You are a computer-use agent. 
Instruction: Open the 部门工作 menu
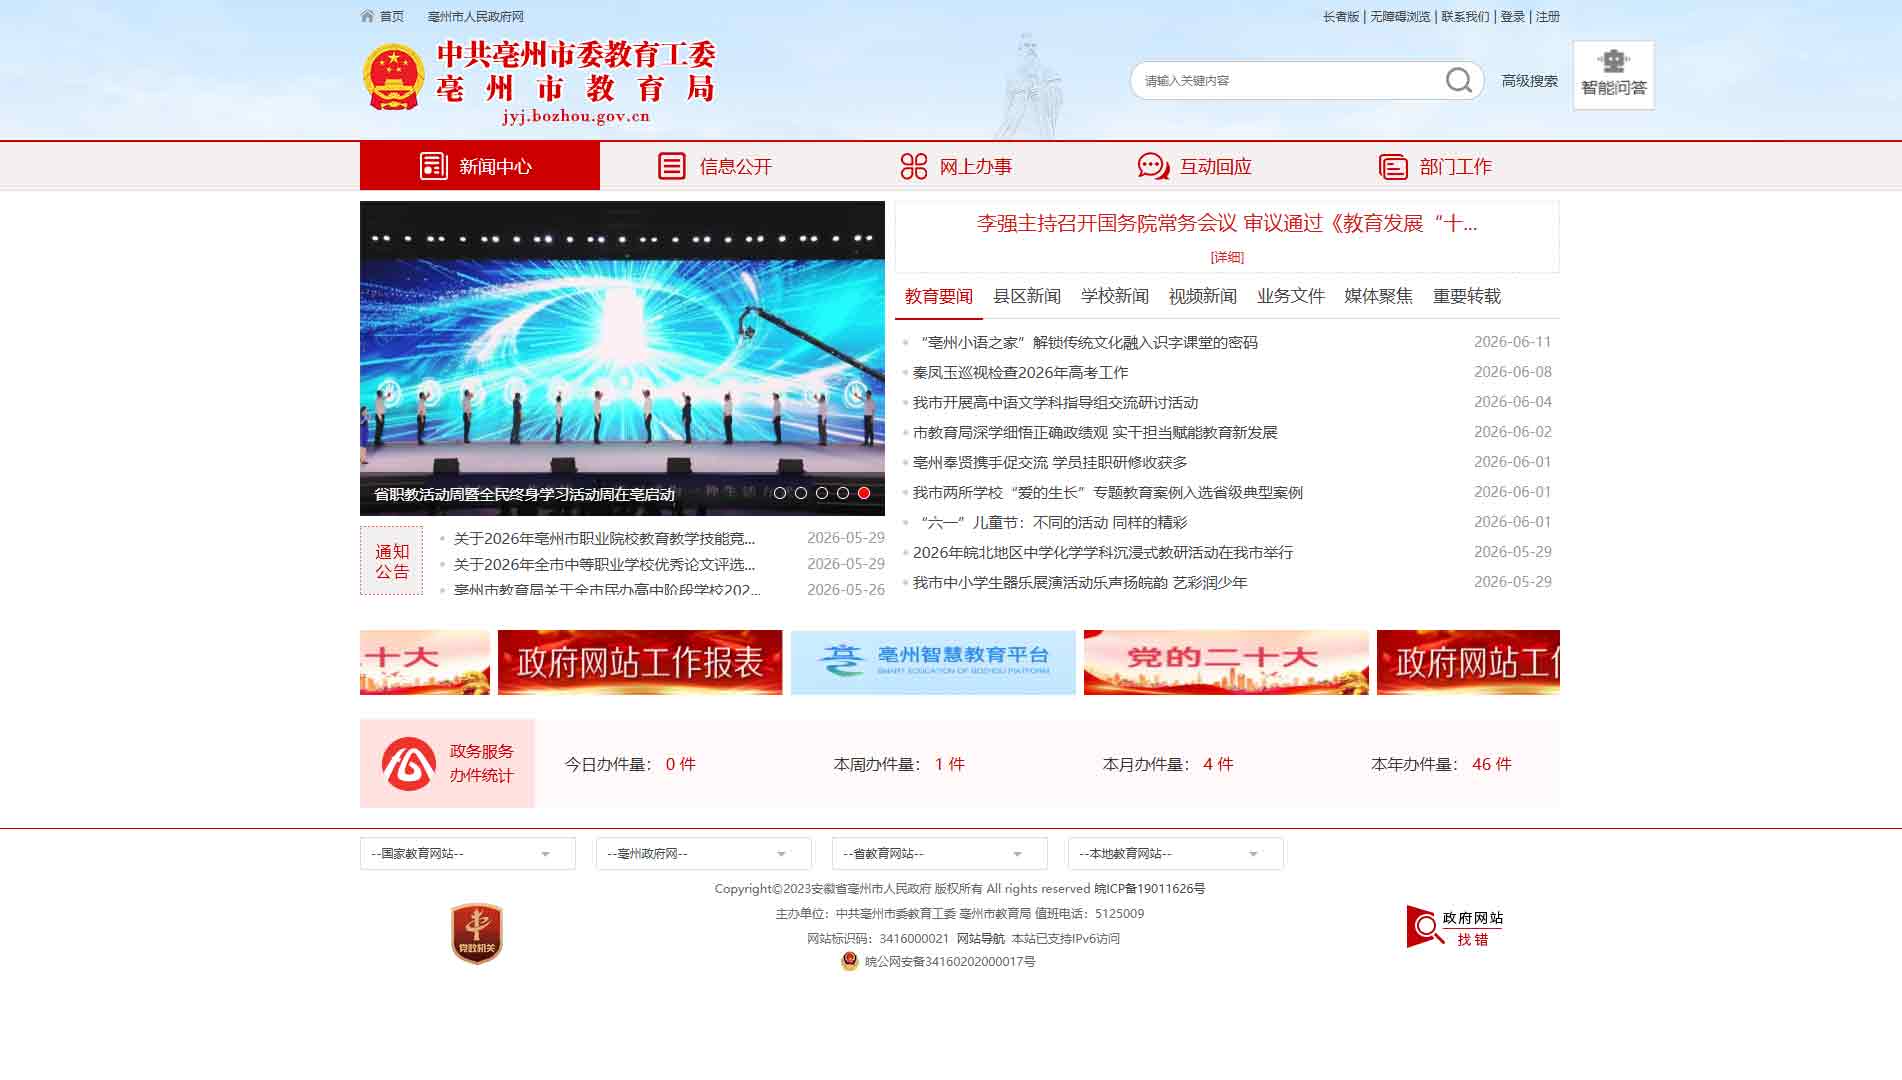(1440, 166)
